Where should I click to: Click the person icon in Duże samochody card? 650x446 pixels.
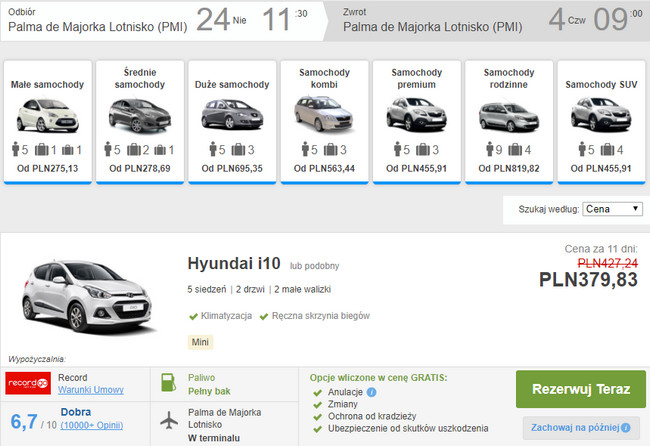213,149
